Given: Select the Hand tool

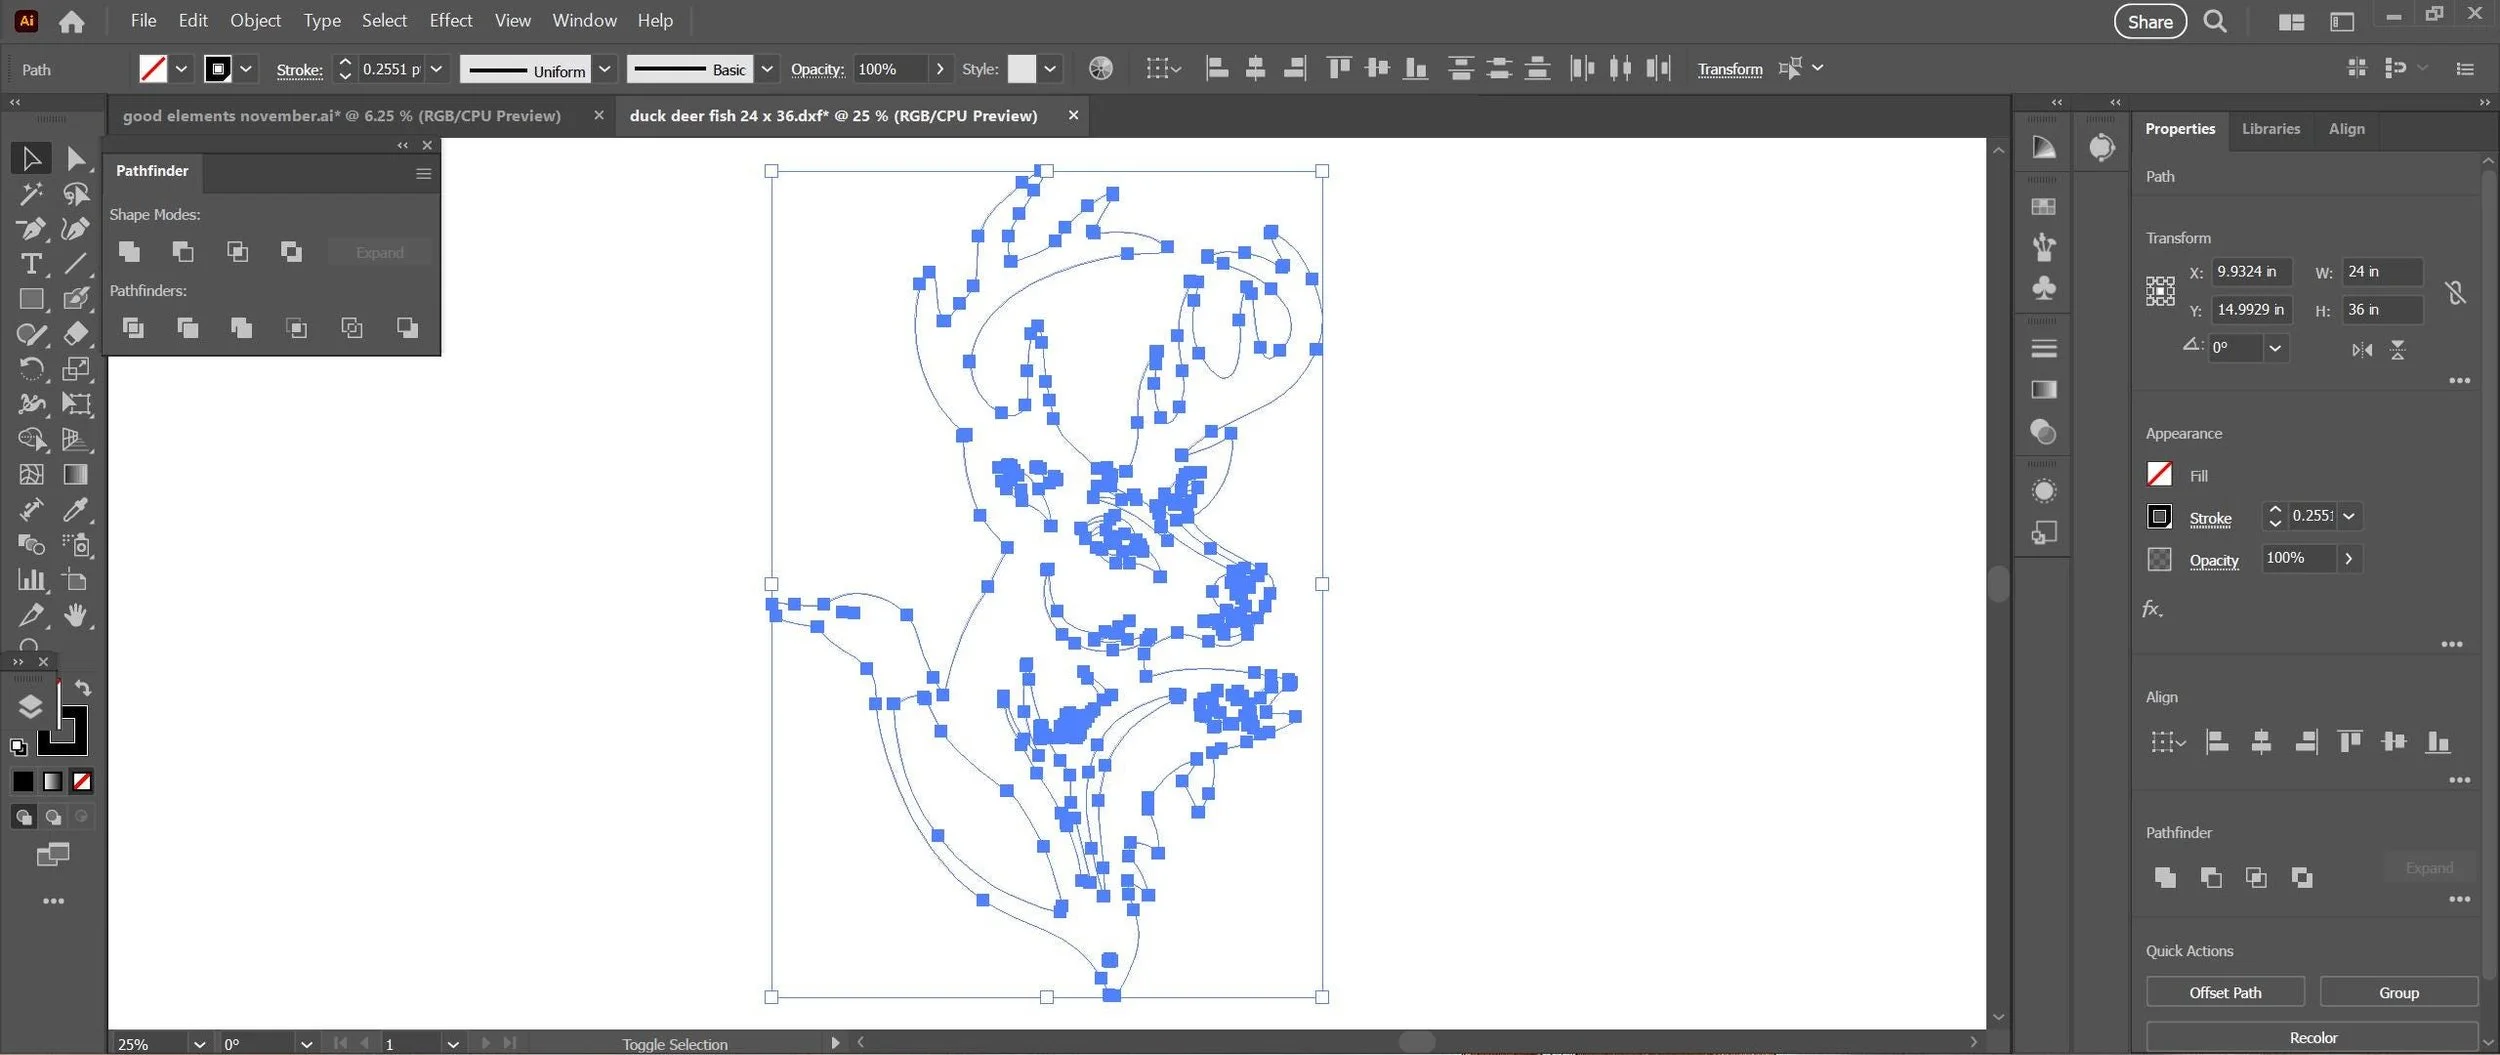Looking at the screenshot, I should (76, 616).
